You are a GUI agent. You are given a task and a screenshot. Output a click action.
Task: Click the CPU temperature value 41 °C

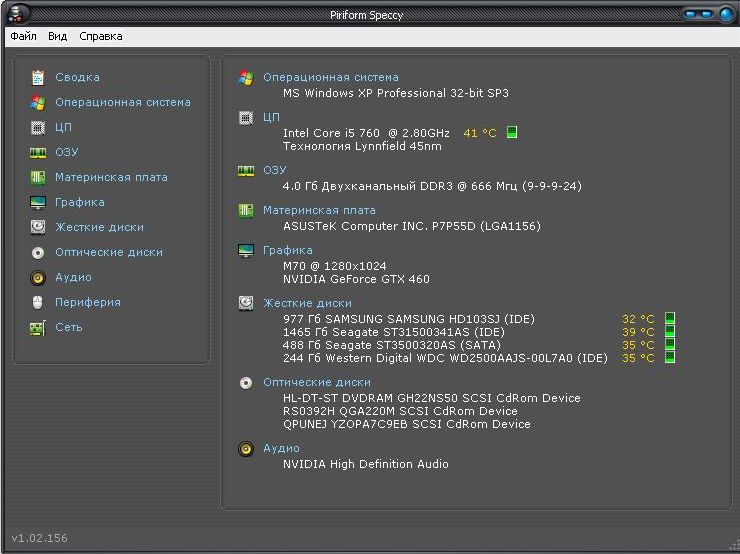[480, 133]
